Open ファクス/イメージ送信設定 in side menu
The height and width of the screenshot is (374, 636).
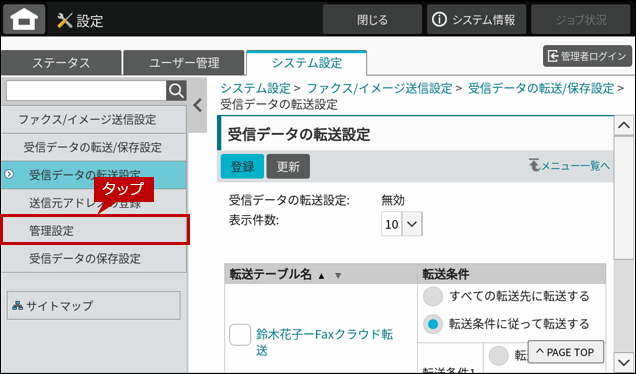pos(94,120)
